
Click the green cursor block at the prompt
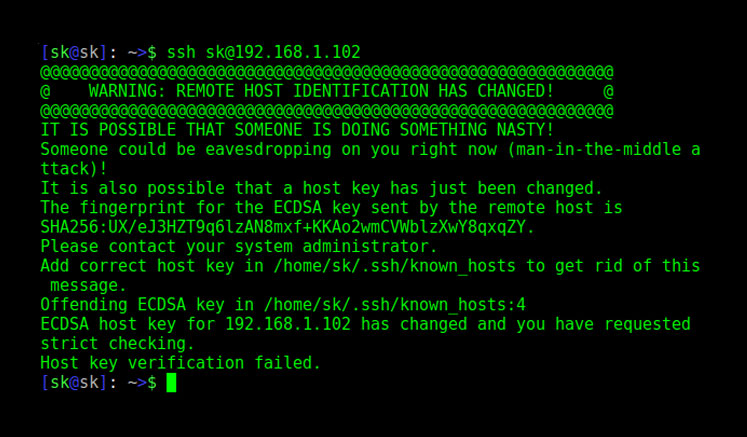(171, 382)
